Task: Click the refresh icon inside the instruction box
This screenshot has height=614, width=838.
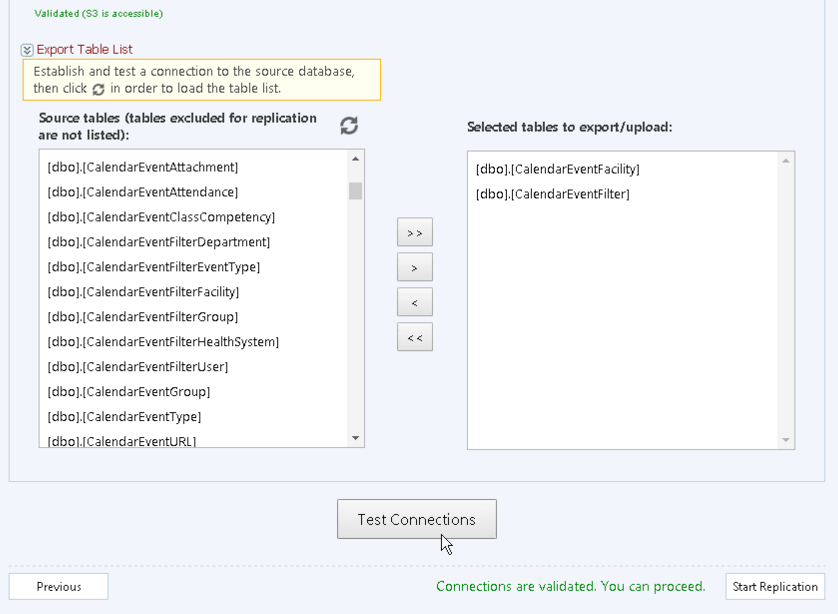Action: tap(98, 89)
